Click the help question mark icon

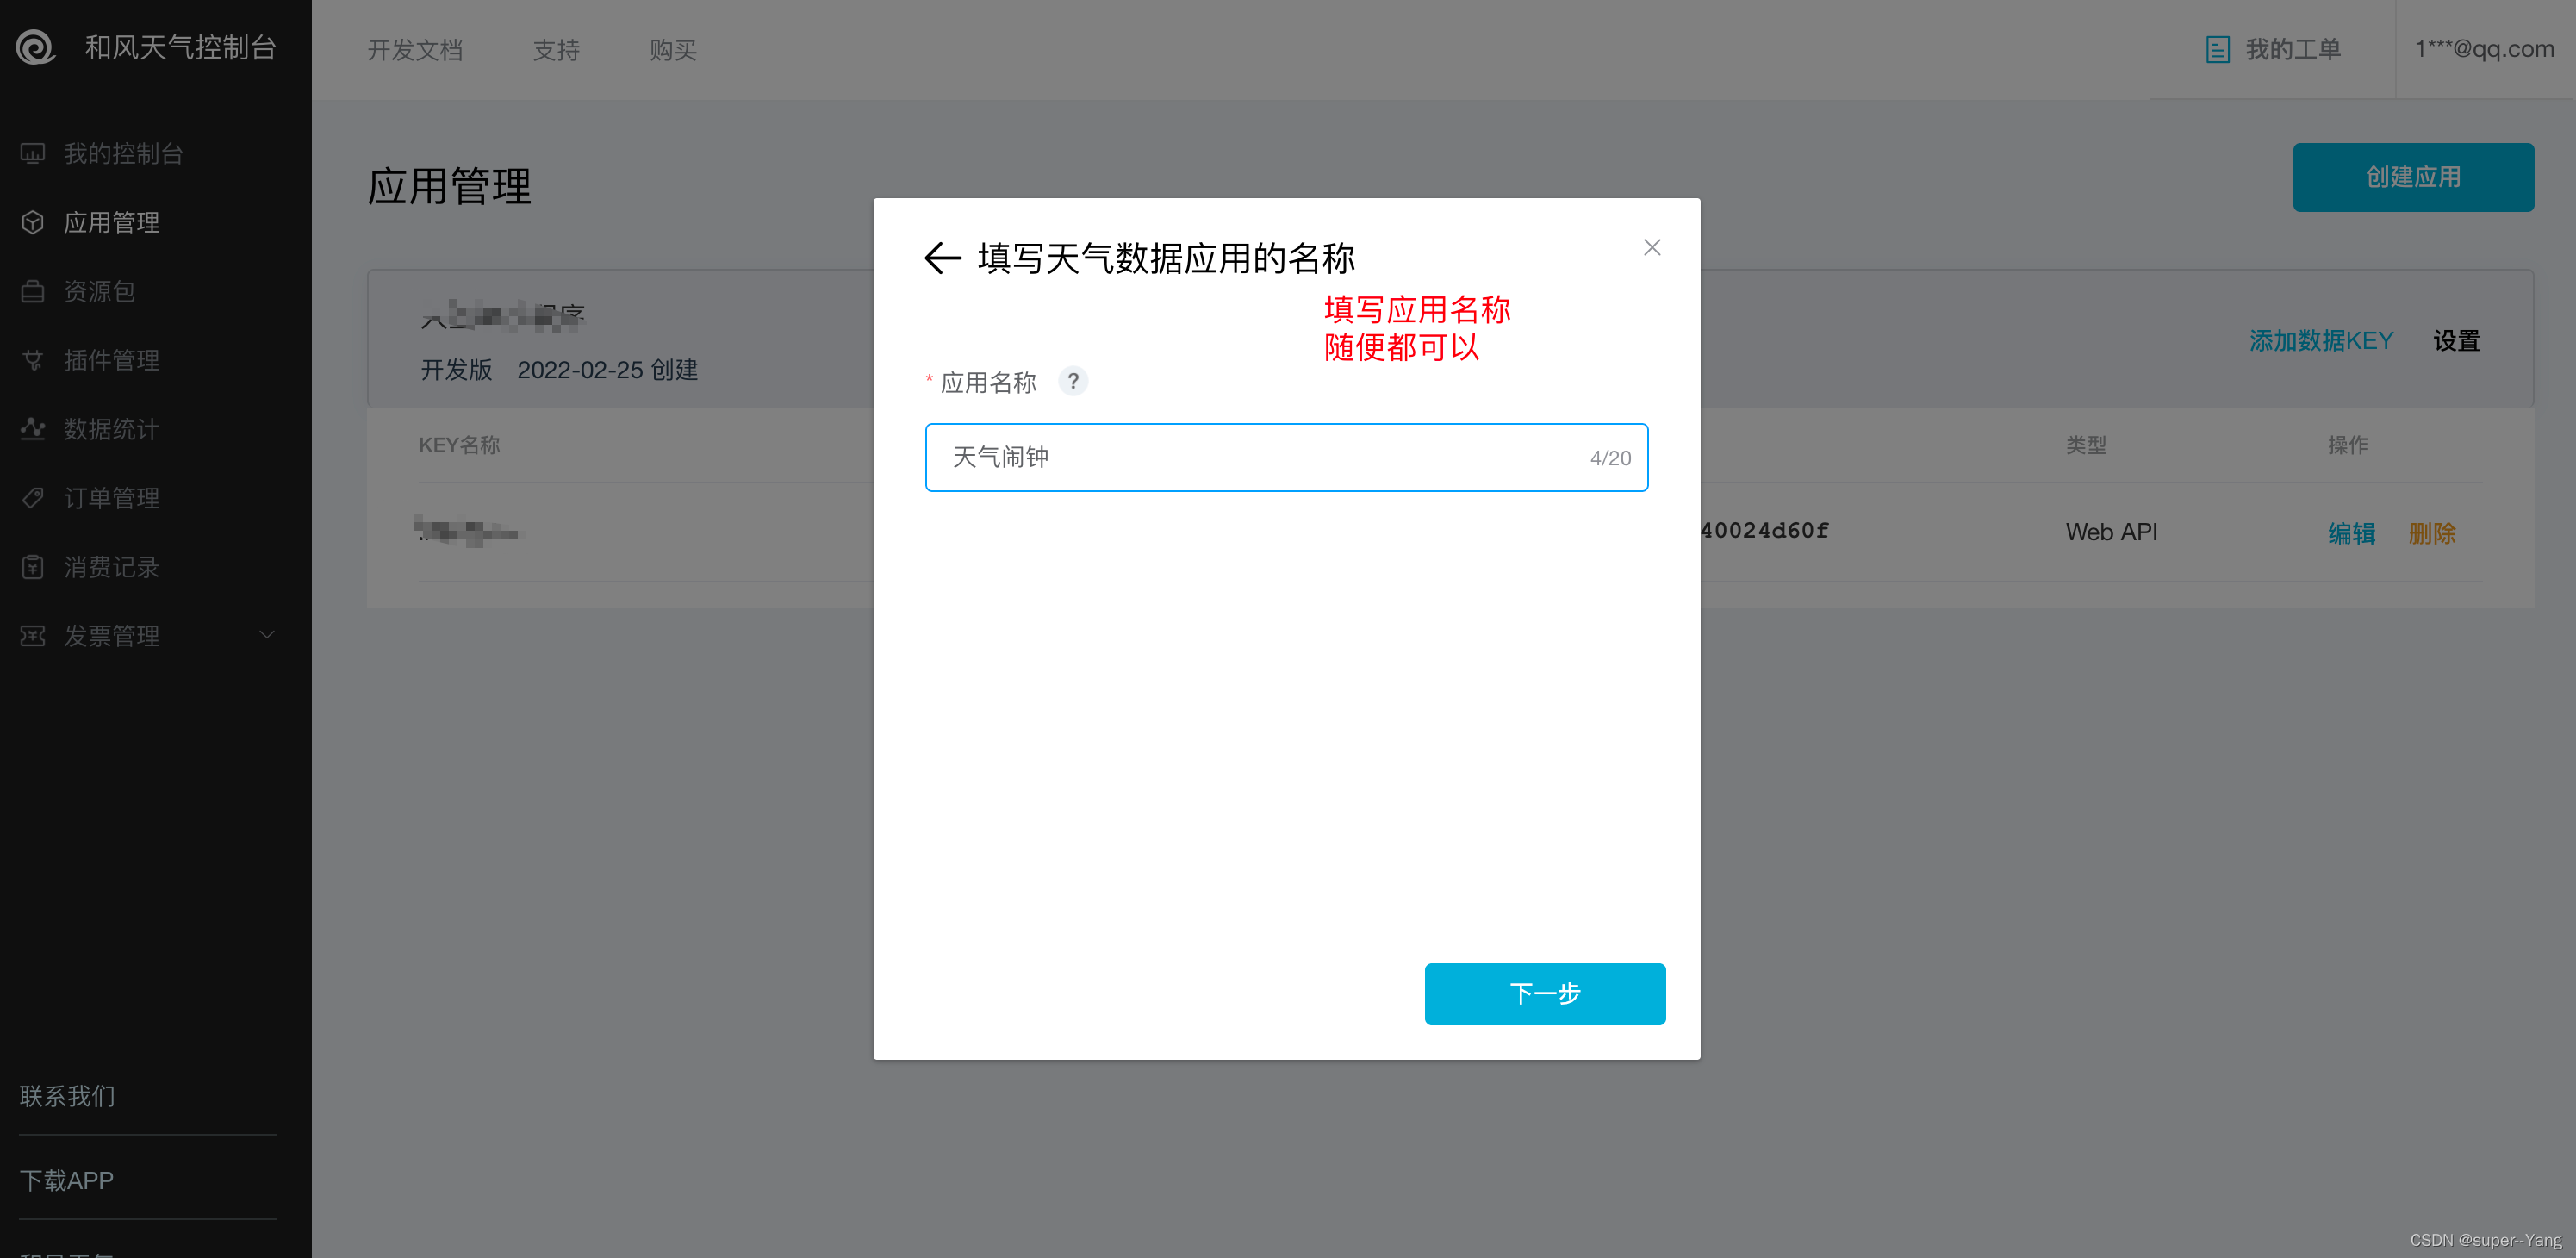[x=1073, y=381]
